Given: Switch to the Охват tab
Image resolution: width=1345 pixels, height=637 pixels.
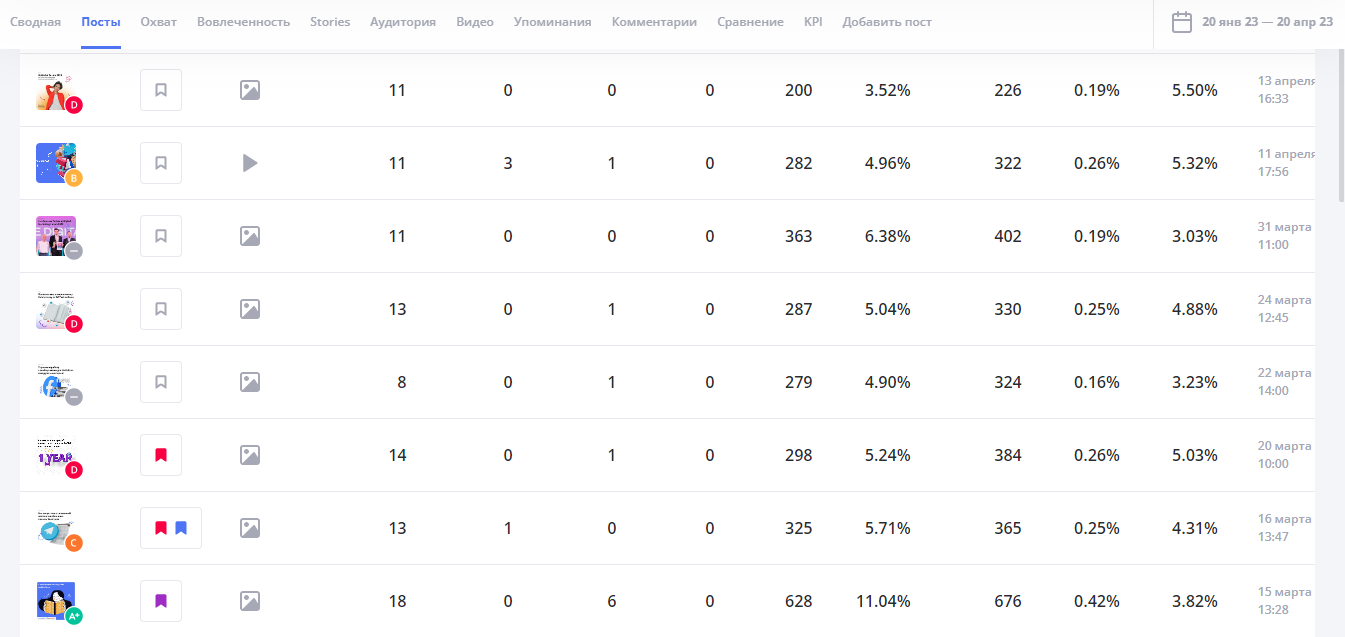Looking at the screenshot, I should [x=158, y=22].
